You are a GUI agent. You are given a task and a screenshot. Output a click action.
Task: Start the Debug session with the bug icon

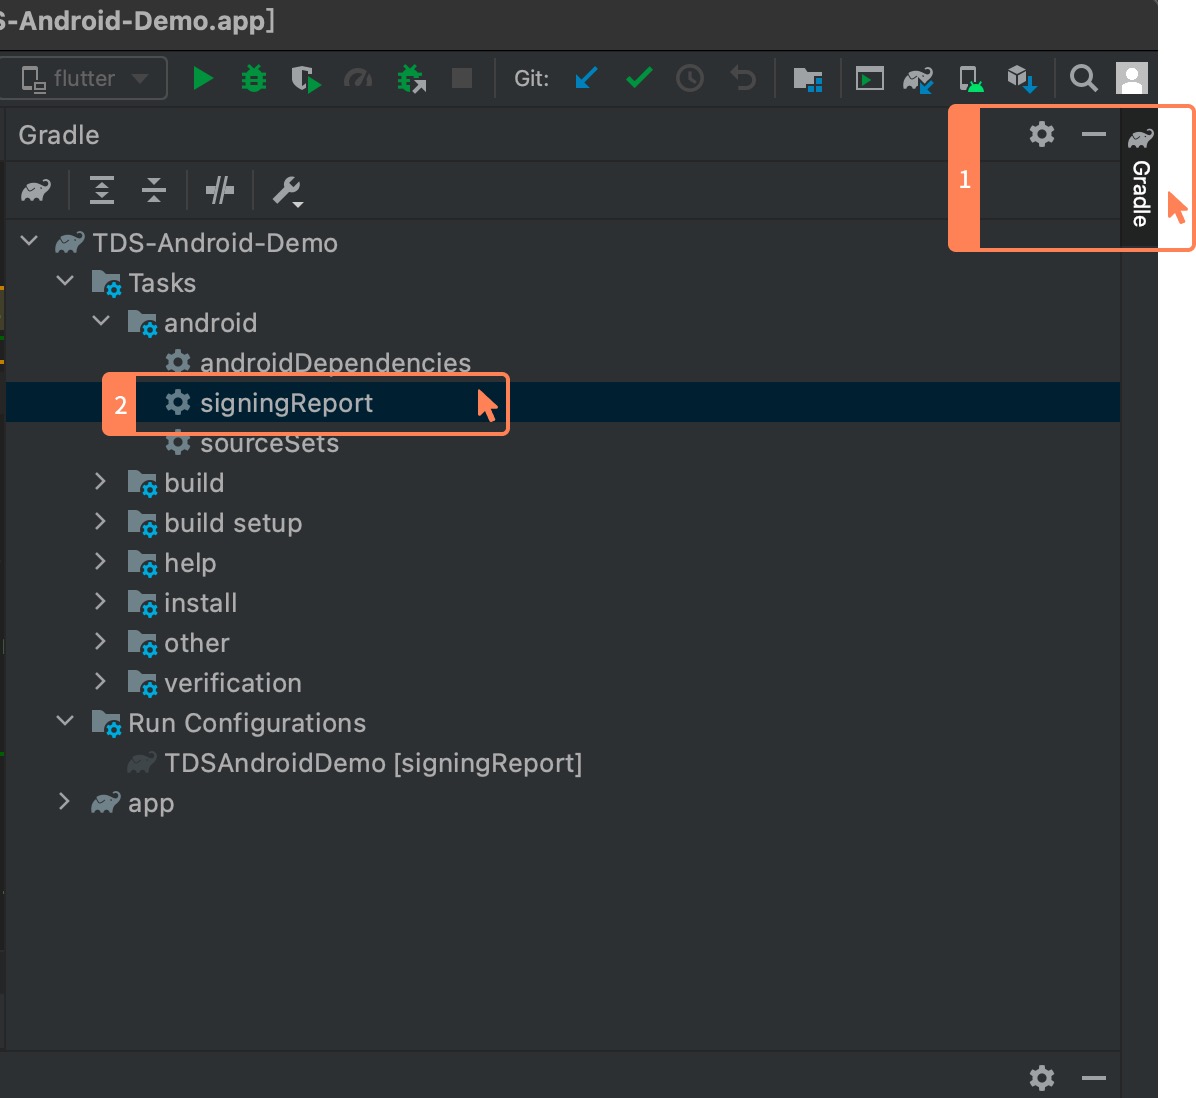tap(253, 78)
